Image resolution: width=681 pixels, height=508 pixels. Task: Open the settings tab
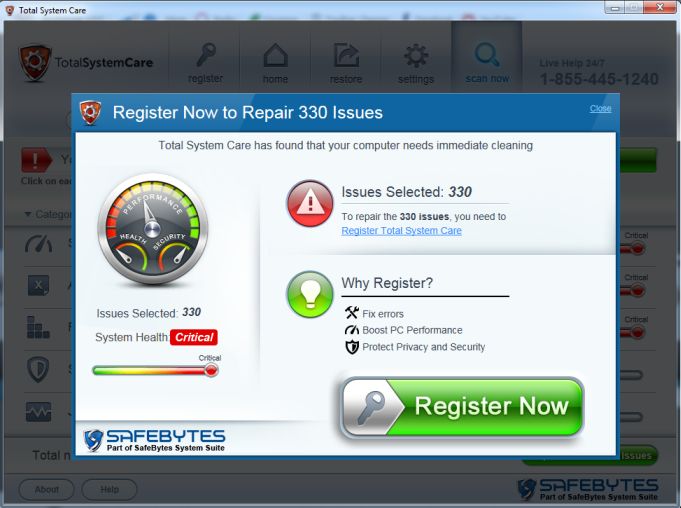pos(416,63)
